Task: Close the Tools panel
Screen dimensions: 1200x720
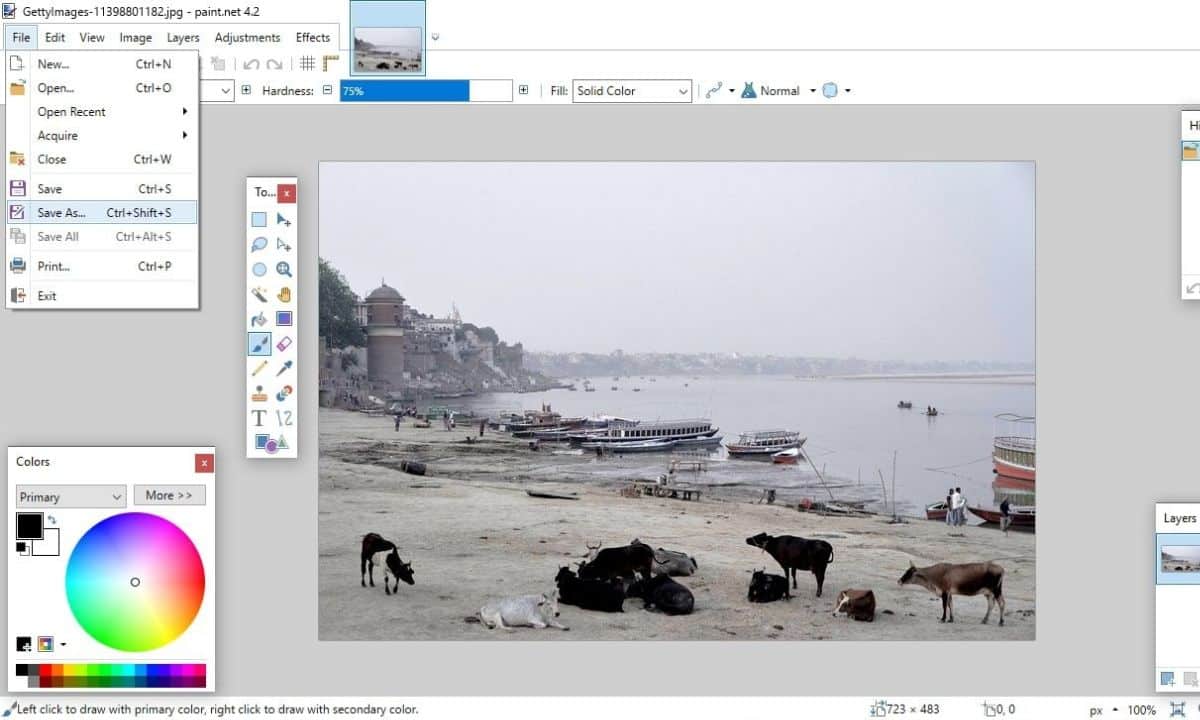Action: click(x=287, y=192)
